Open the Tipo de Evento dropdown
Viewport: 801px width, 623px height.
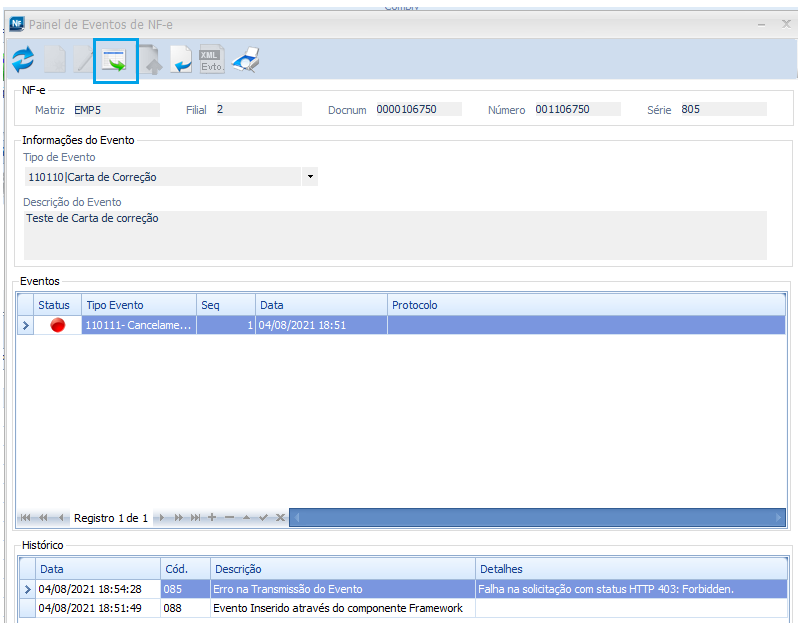click(x=310, y=177)
